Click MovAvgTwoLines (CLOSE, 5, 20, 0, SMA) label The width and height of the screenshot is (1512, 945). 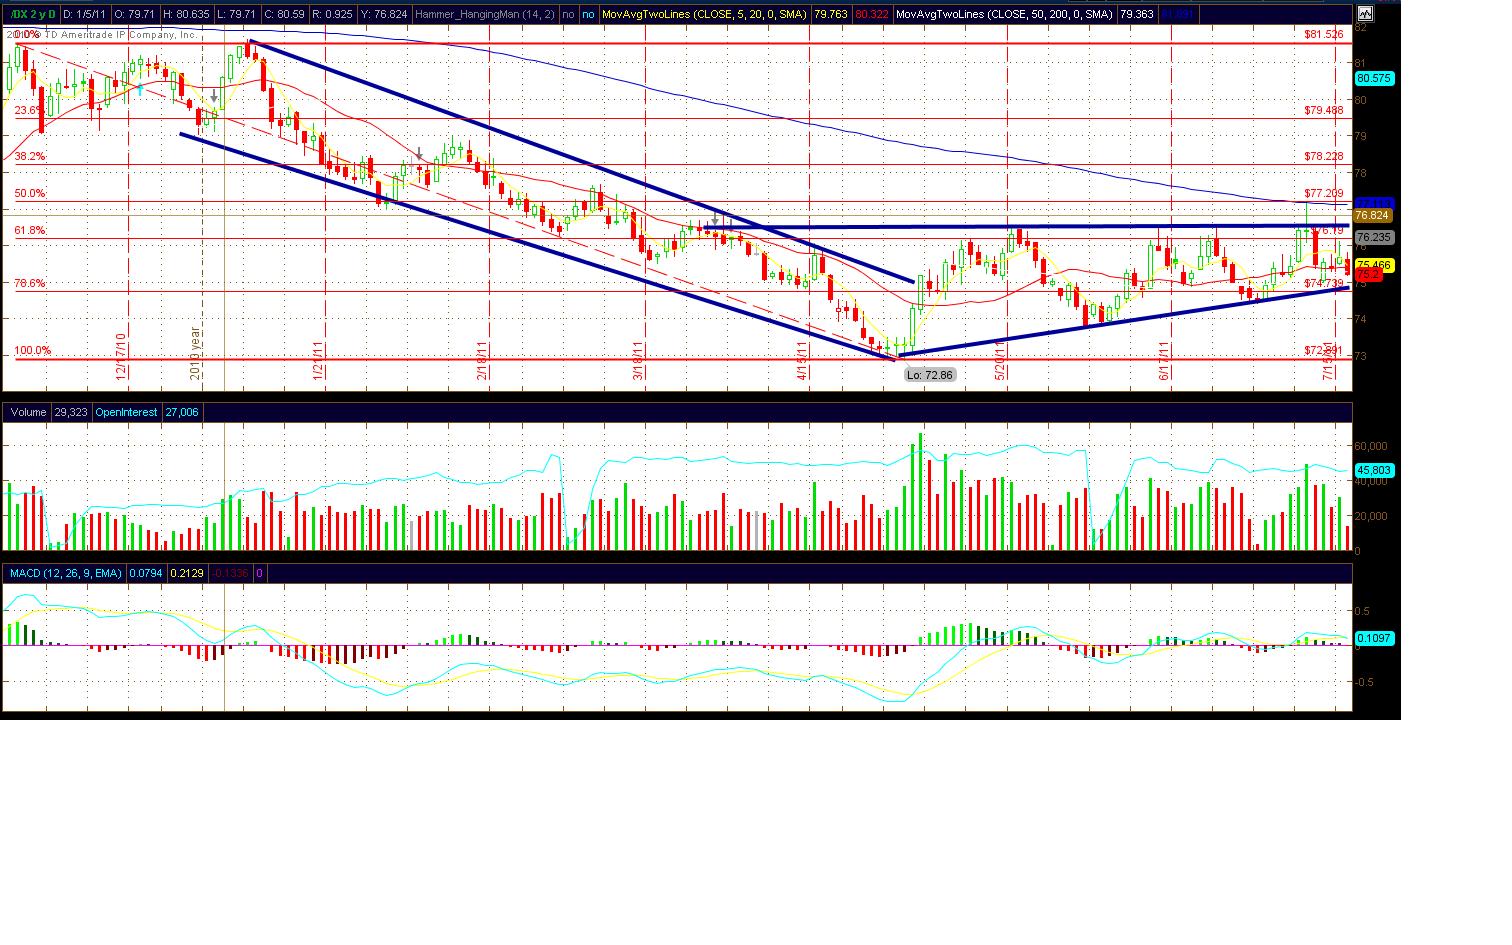click(704, 15)
